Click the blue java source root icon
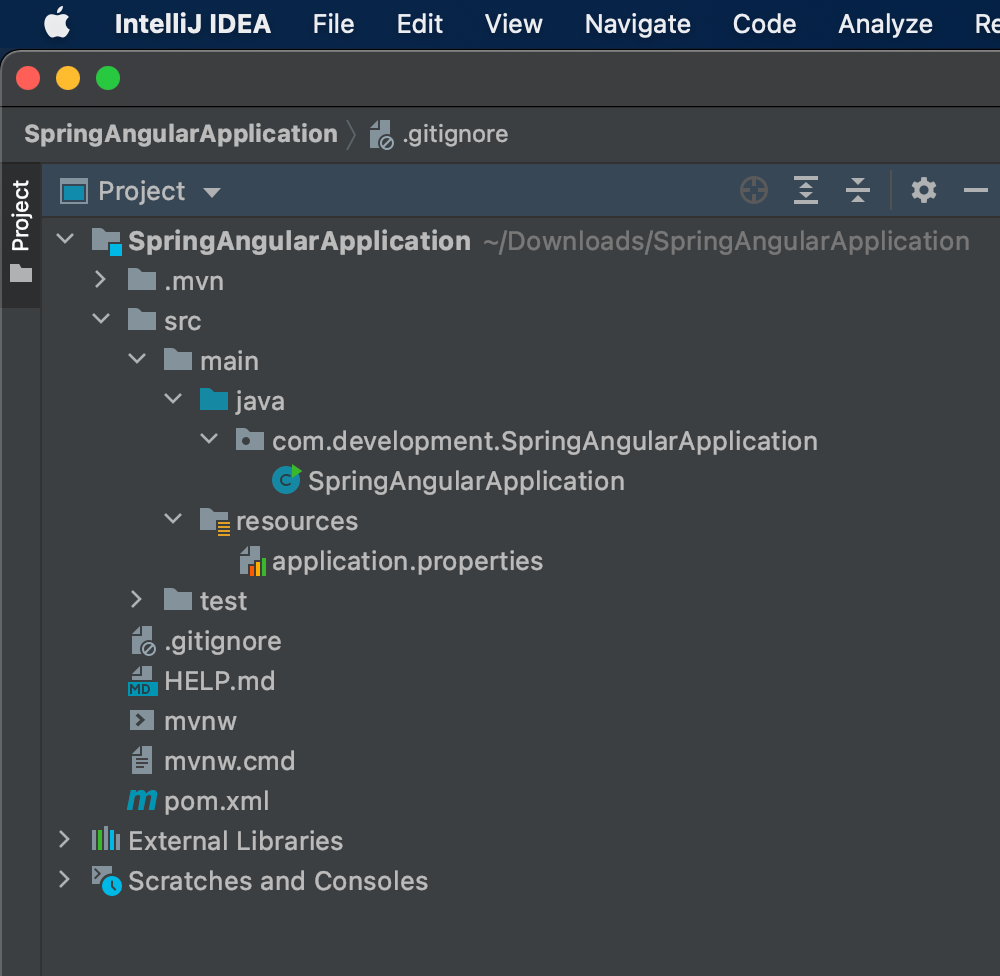Viewport: 1000px width, 976px height. [214, 399]
